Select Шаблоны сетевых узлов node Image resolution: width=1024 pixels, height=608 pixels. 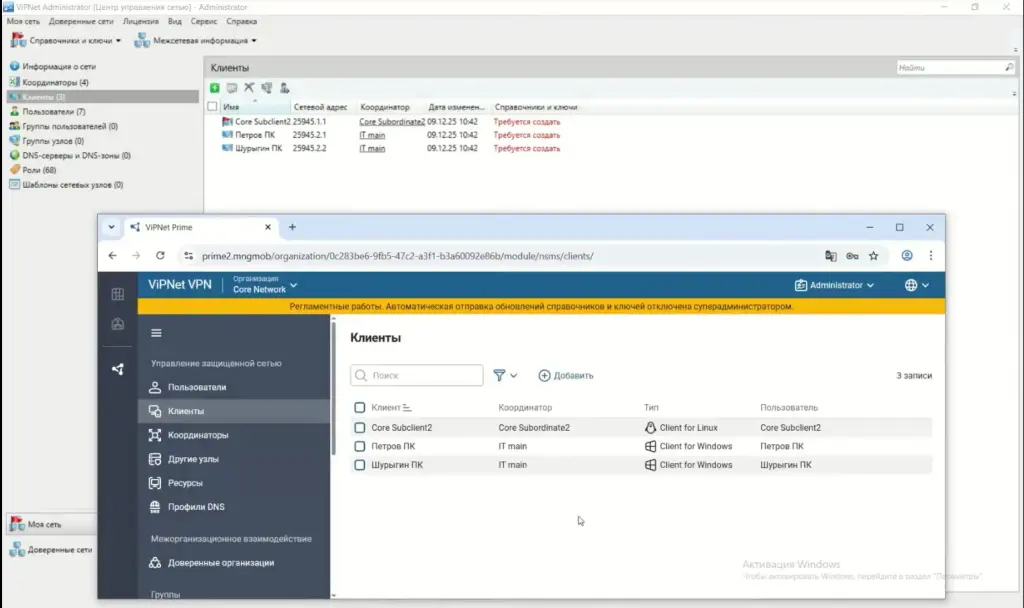tap(72, 185)
